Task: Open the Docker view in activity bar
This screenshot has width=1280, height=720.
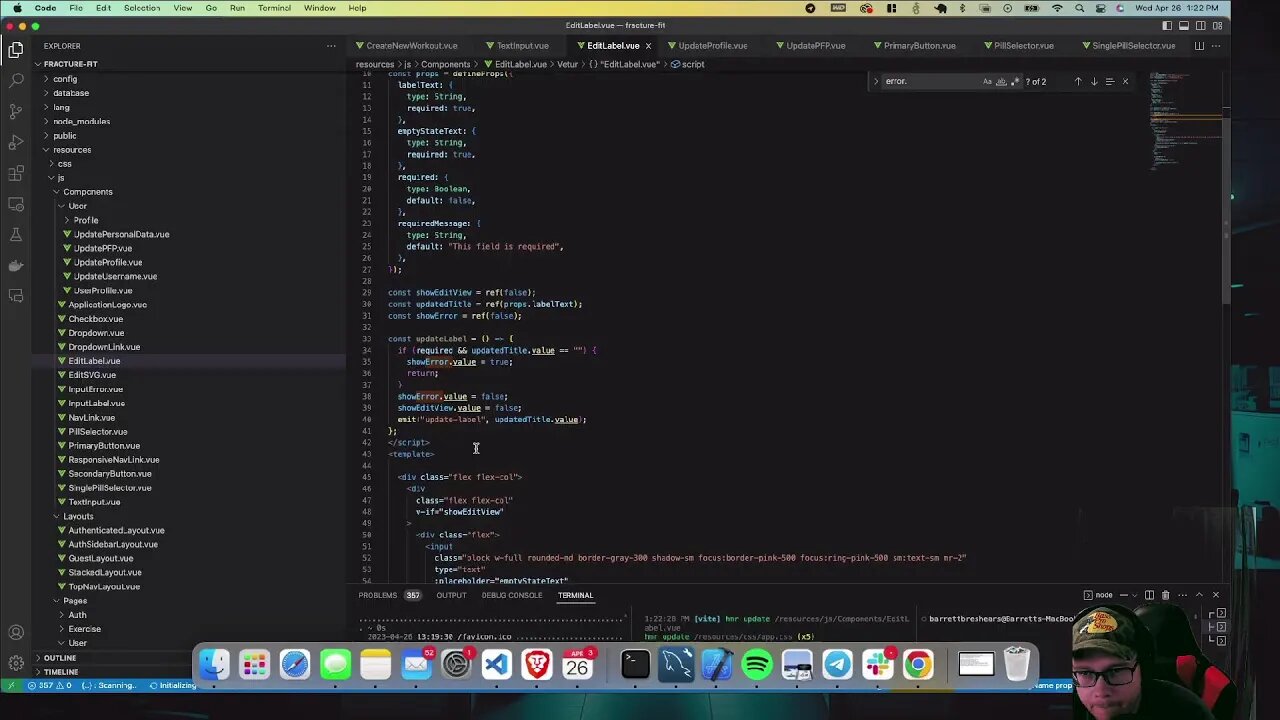Action: (x=16, y=266)
